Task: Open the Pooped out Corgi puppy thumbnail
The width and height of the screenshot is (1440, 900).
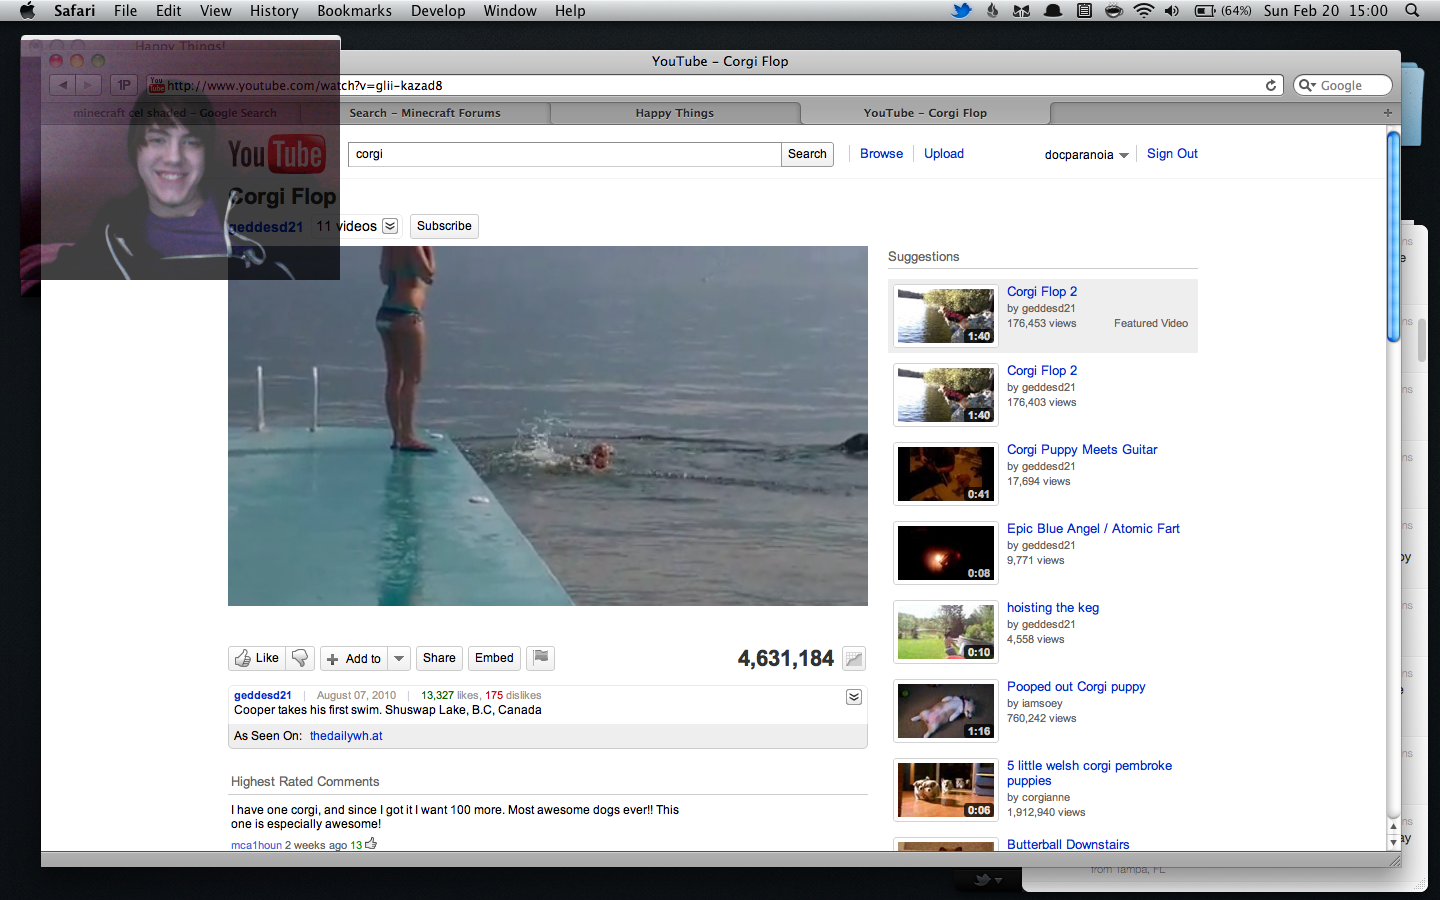Action: (x=945, y=711)
